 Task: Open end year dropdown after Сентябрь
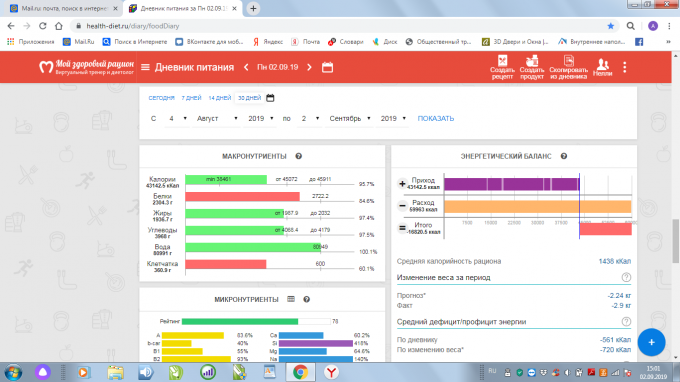[x=393, y=118]
